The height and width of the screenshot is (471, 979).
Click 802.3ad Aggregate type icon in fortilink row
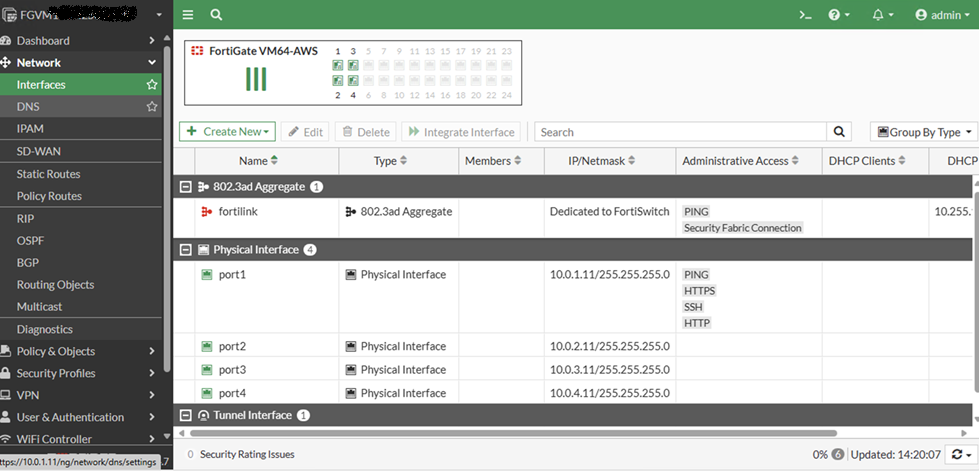(x=351, y=212)
